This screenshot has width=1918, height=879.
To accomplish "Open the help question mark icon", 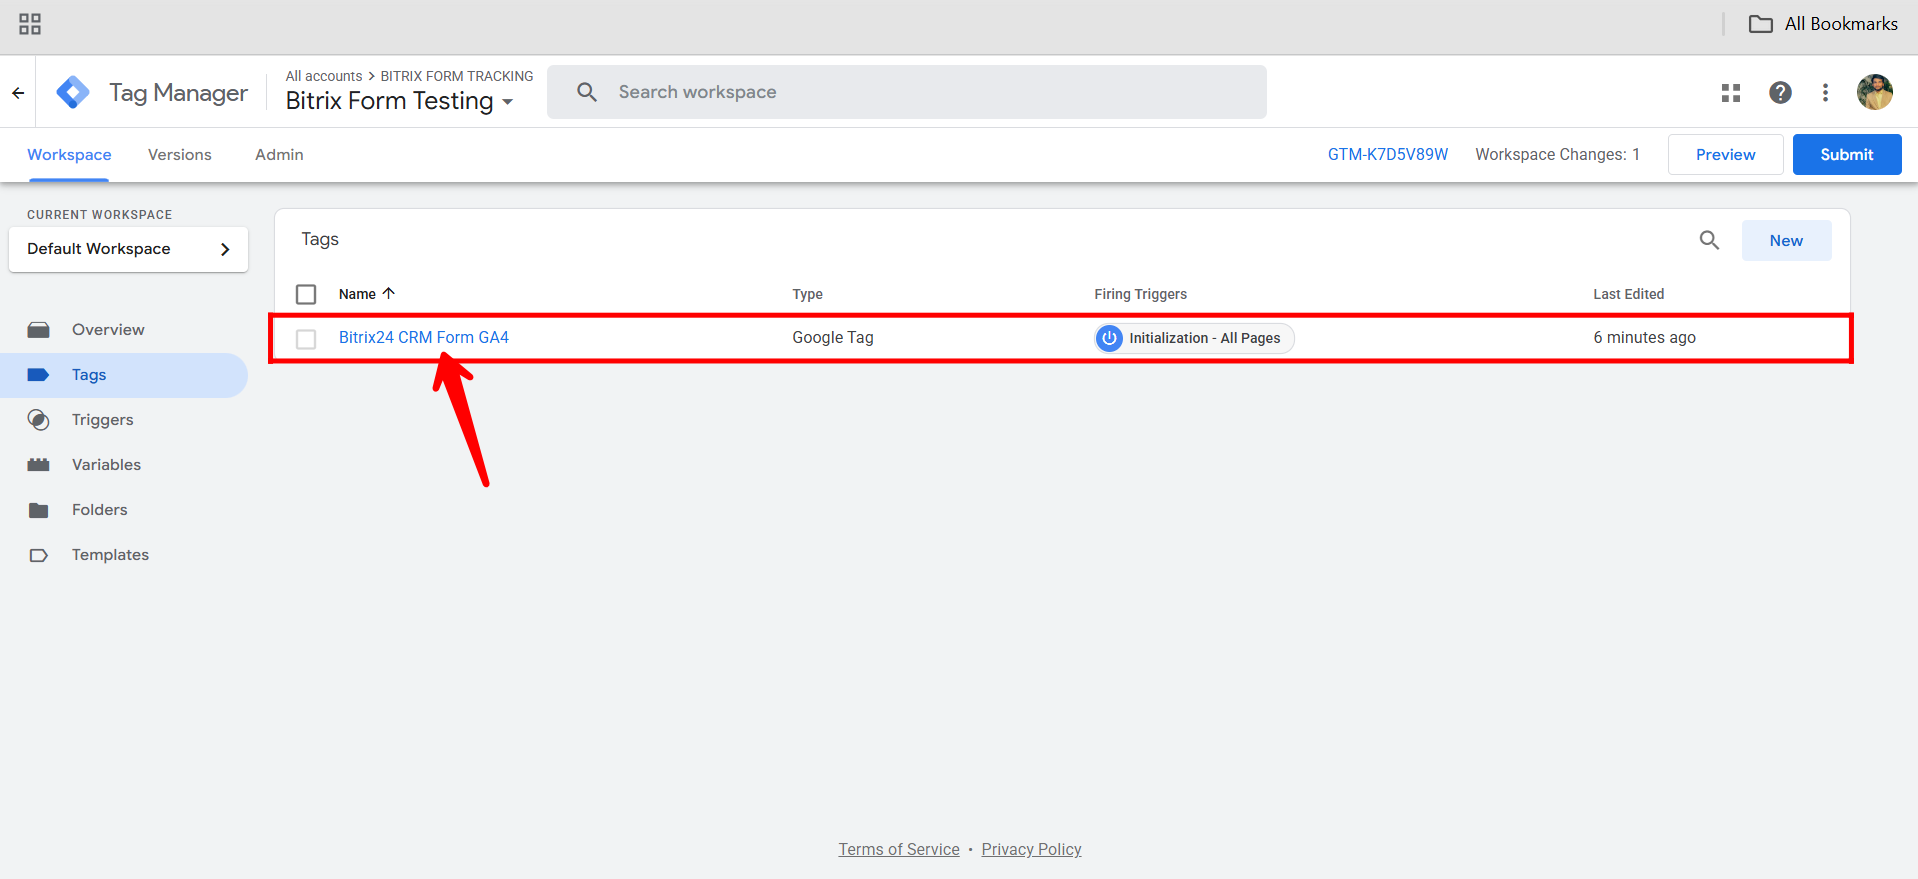I will click(x=1780, y=93).
